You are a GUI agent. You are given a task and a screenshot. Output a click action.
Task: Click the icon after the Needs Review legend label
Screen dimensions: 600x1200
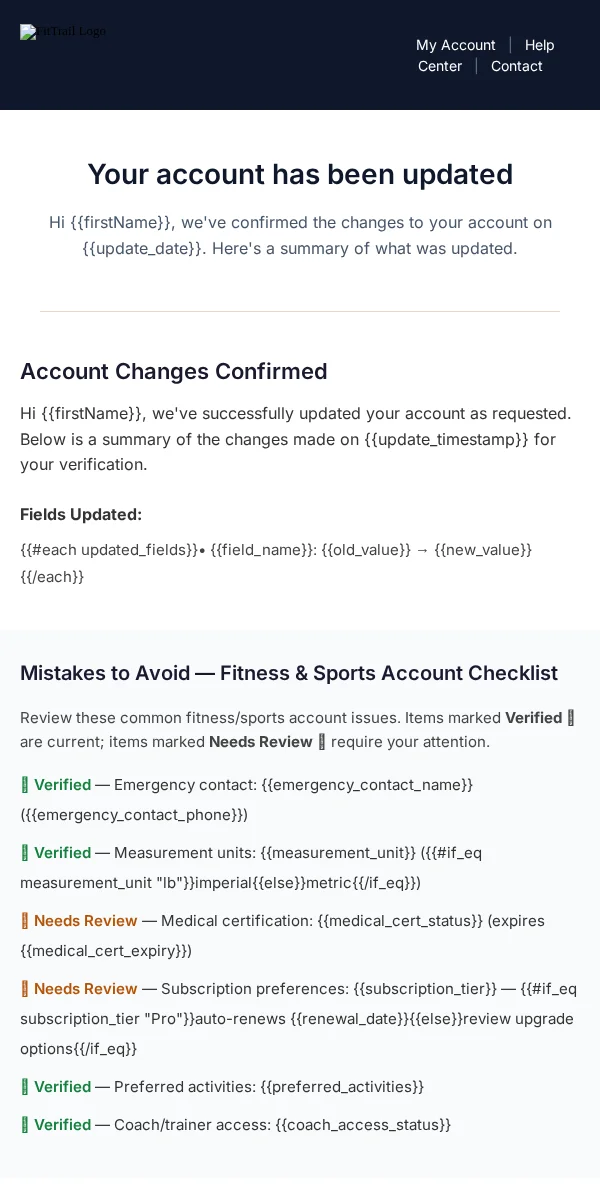click(322, 742)
